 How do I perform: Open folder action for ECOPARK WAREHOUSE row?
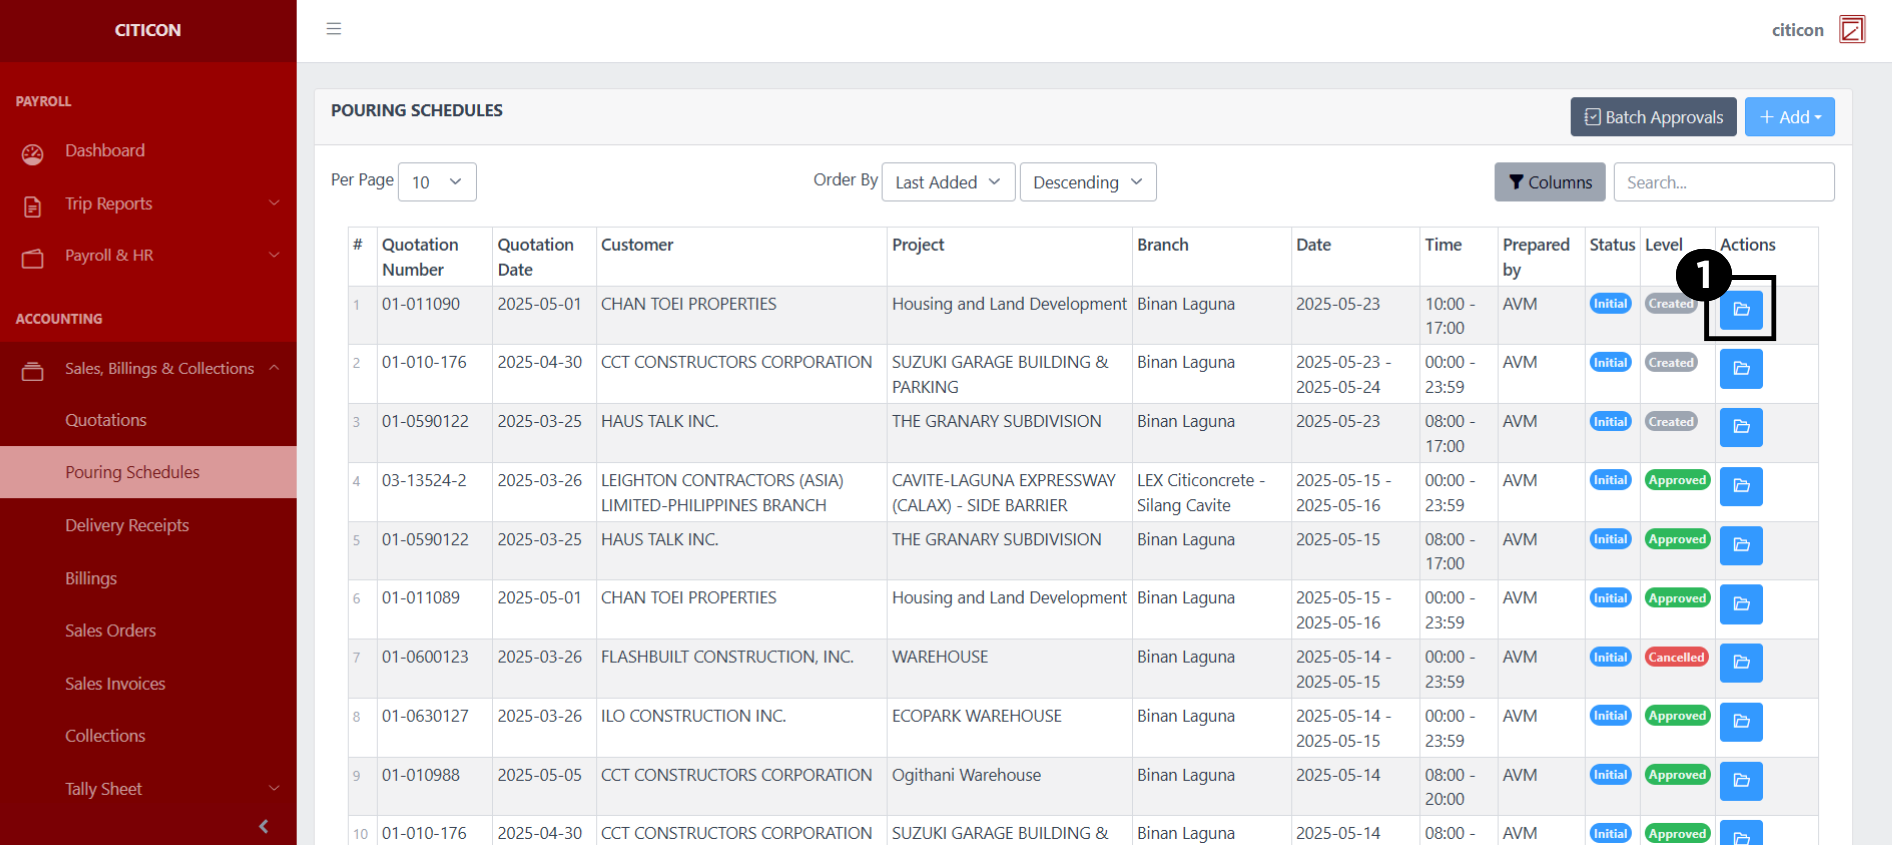[x=1740, y=722]
